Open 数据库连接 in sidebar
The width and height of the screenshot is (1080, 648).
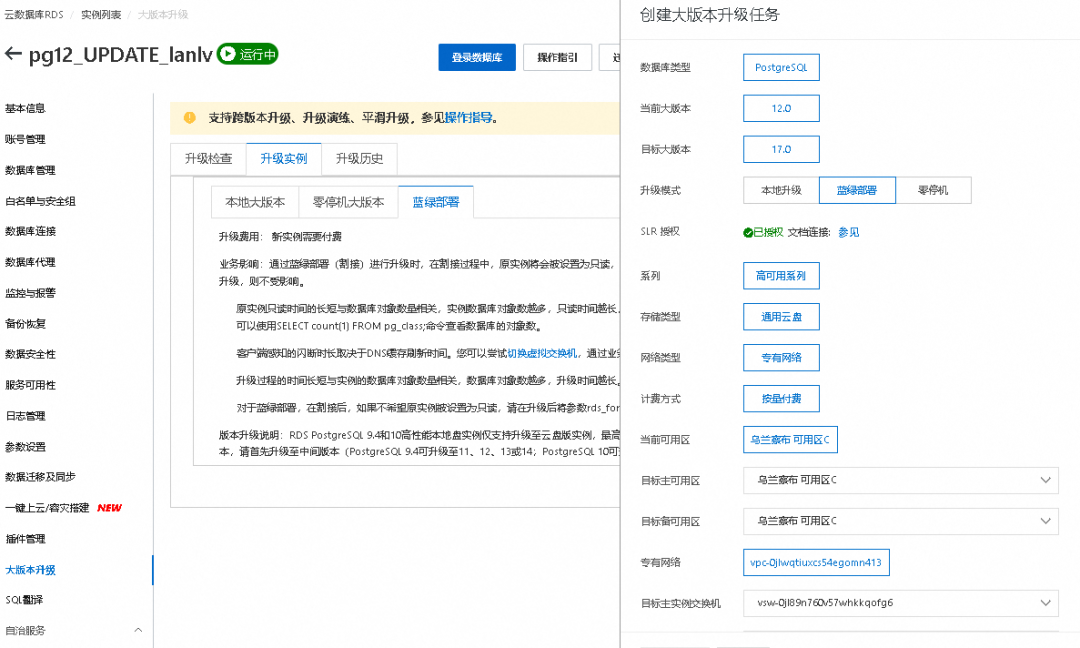[30, 231]
